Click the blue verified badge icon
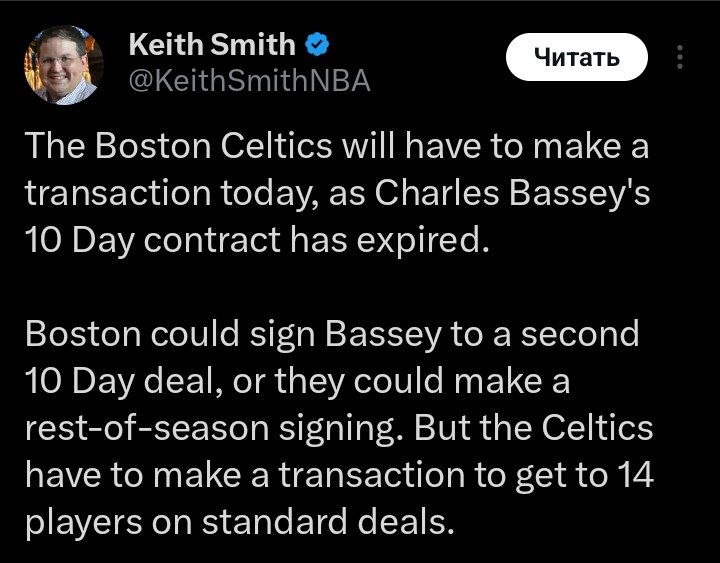This screenshot has width=720, height=563. coord(318,45)
